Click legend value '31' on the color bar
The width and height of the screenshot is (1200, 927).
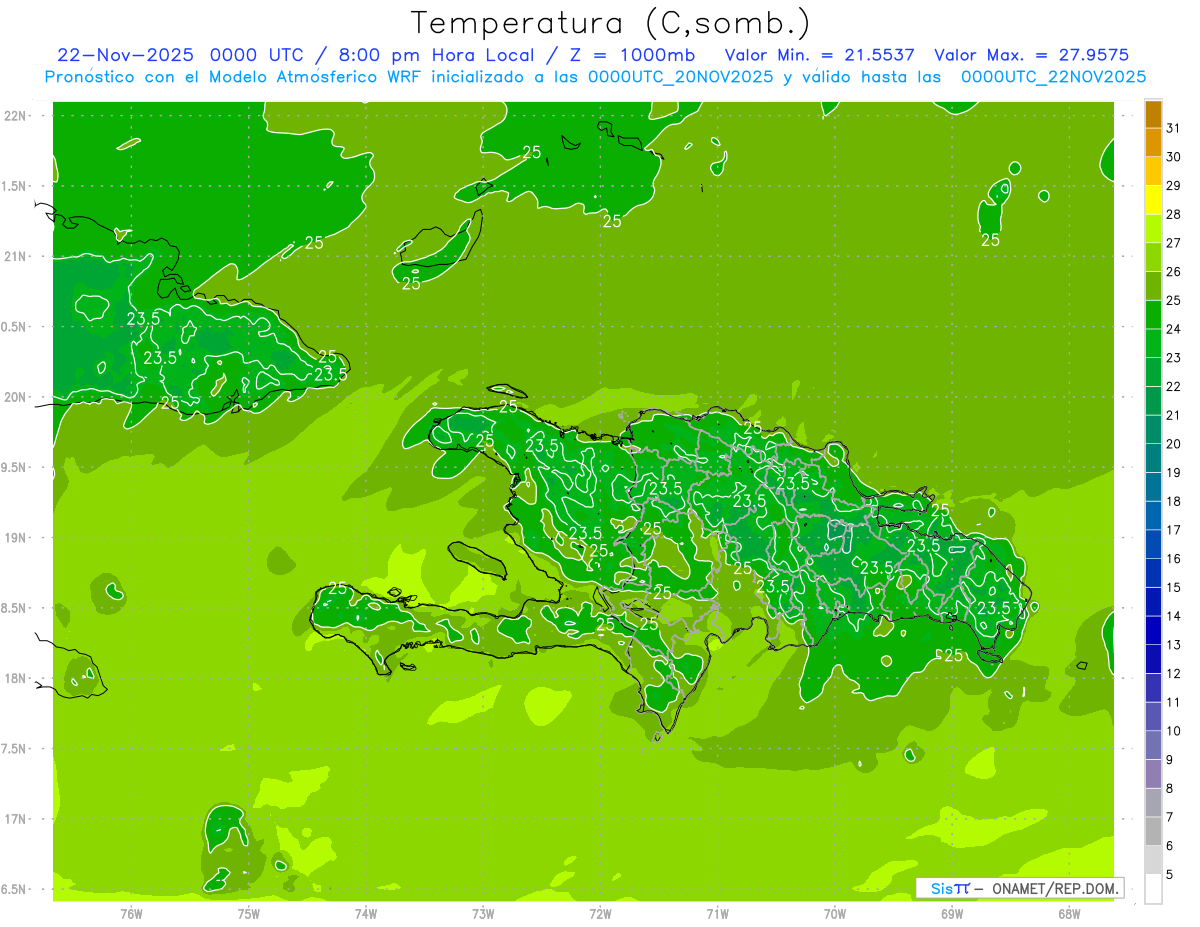1173,128
